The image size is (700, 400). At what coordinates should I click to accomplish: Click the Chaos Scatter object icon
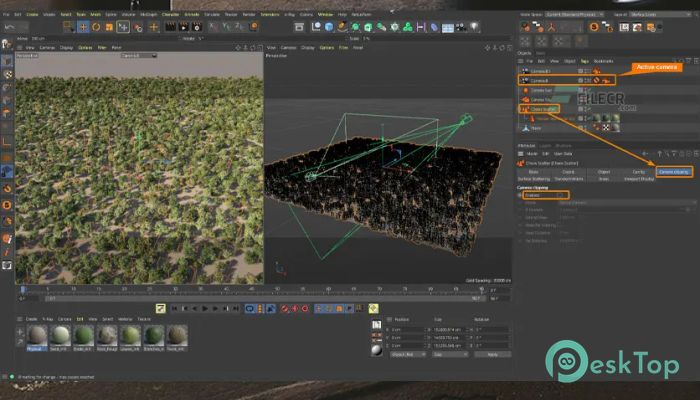[x=525, y=108]
